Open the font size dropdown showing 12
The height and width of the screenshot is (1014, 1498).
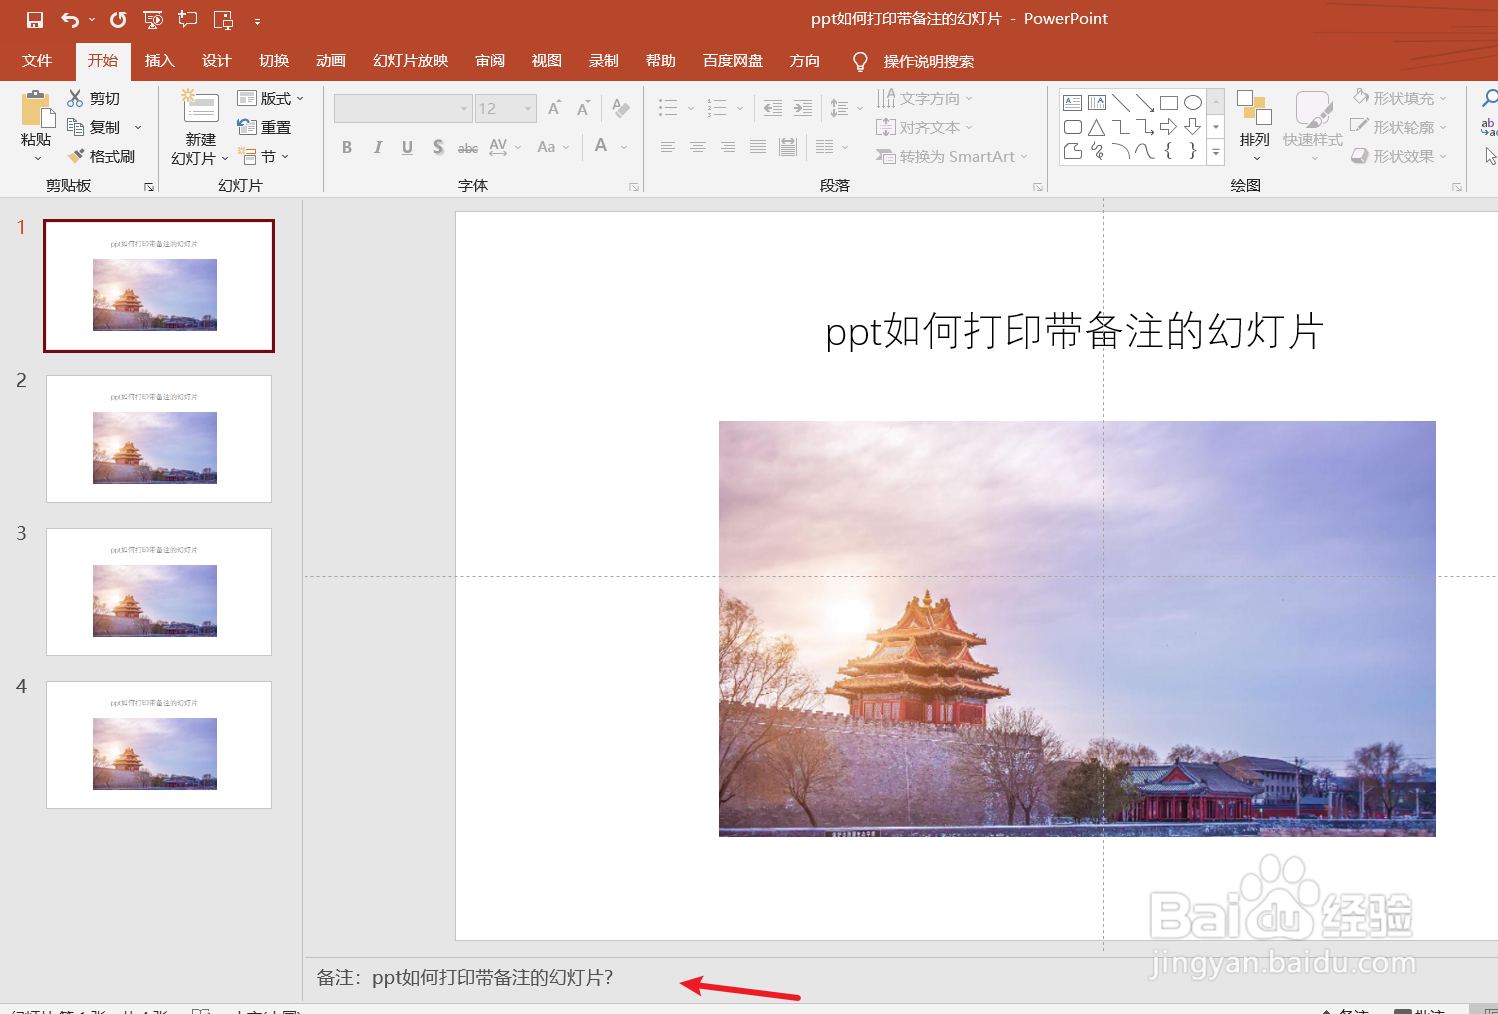[x=506, y=108]
